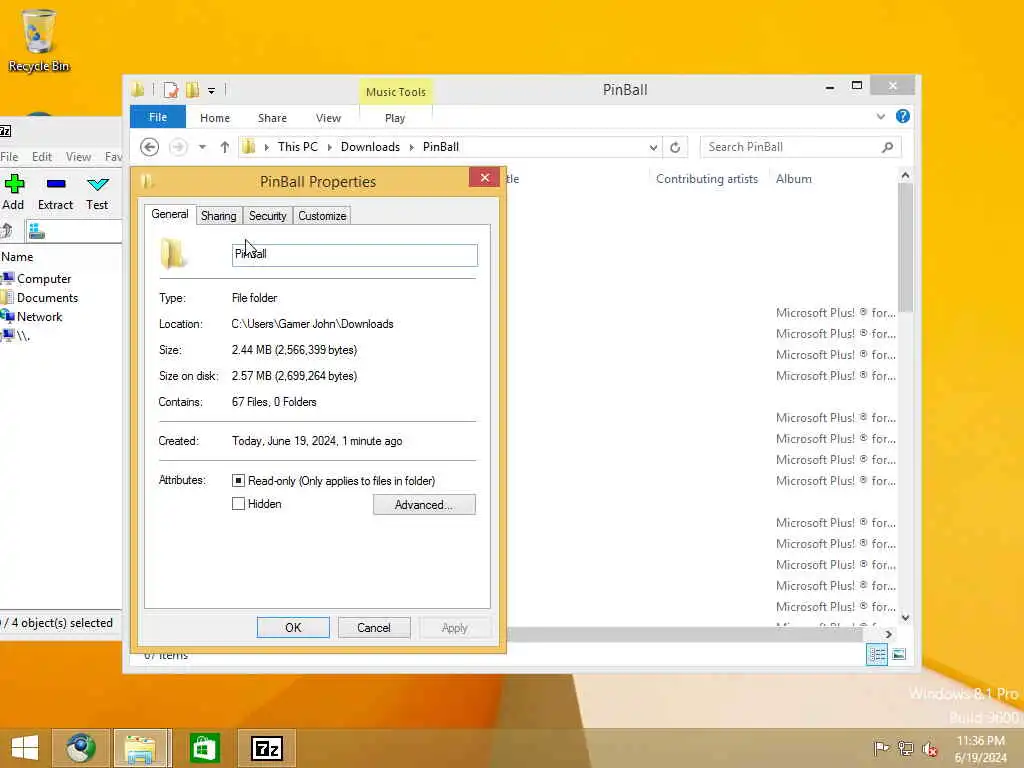The width and height of the screenshot is (1024, 768).
Task: Select the General tab
Action: click(x=170, y=214)
